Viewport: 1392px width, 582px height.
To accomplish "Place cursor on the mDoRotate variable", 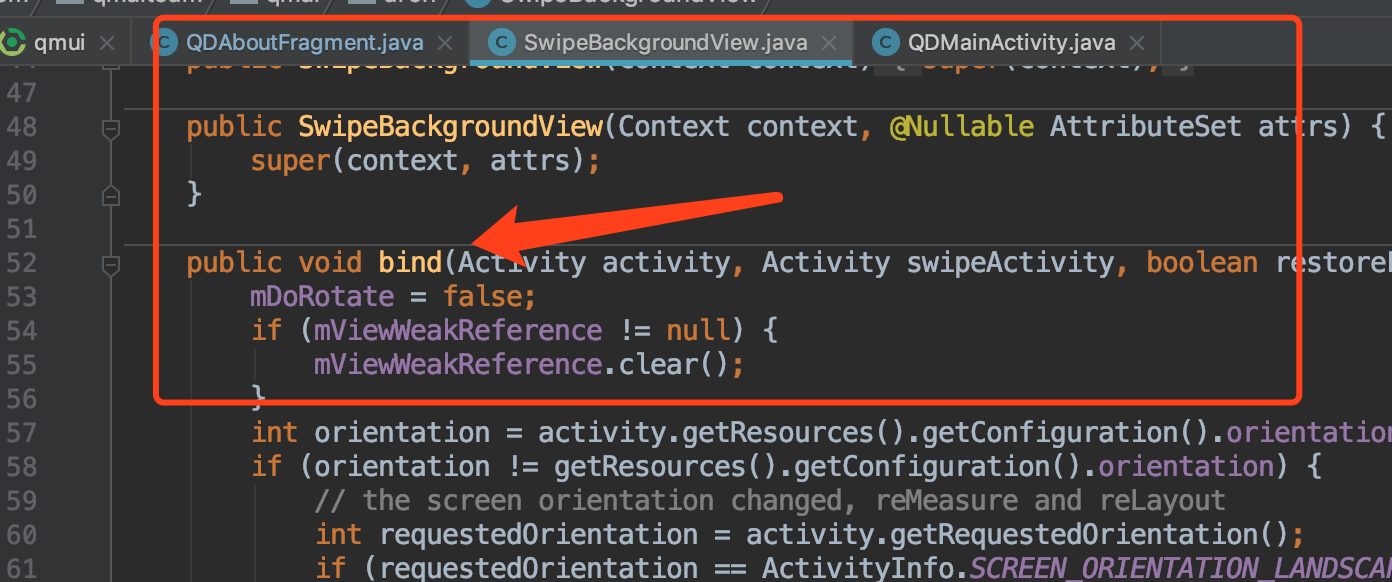I will [x=321, y=296].
